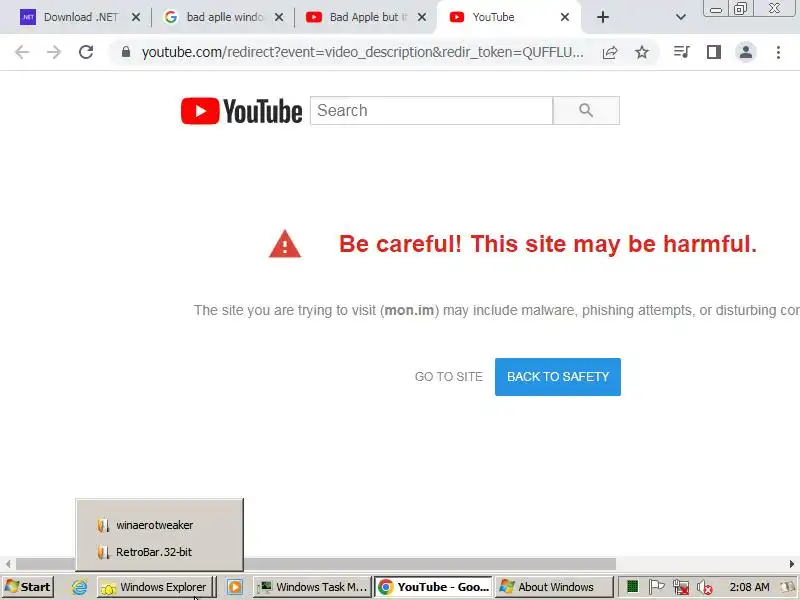800x600 pixels.
Task: Click the horizontal scrollbar thumb
Action: [315, 564]
